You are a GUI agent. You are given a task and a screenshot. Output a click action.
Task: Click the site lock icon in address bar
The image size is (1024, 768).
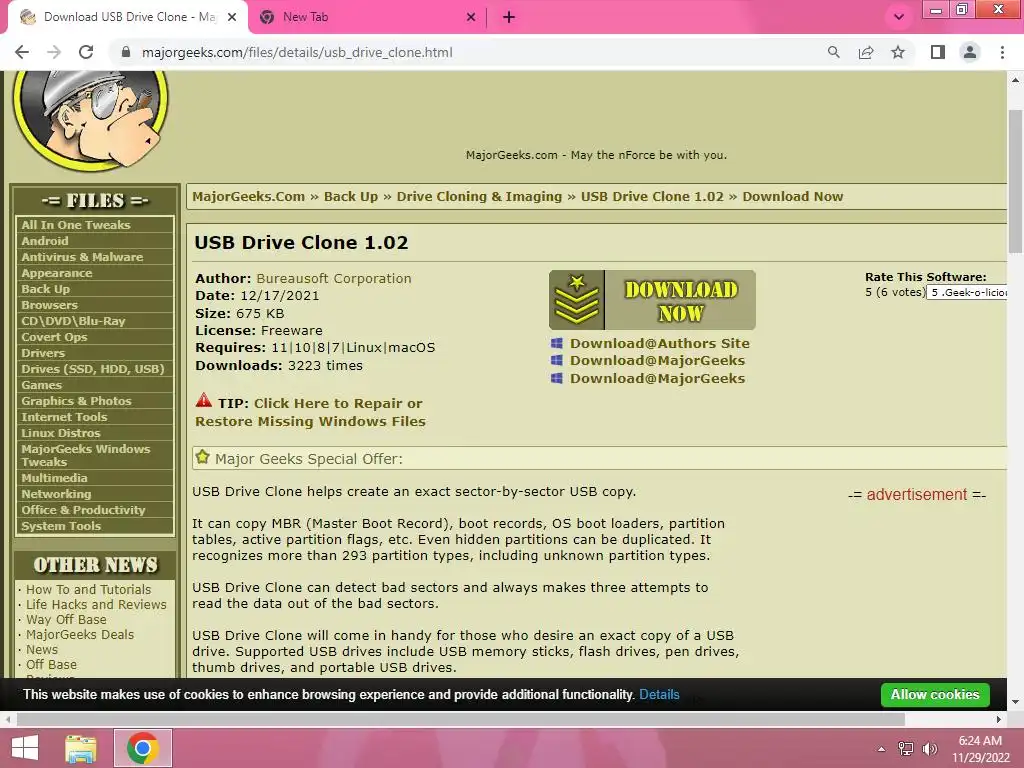click(x=126, y=52)
